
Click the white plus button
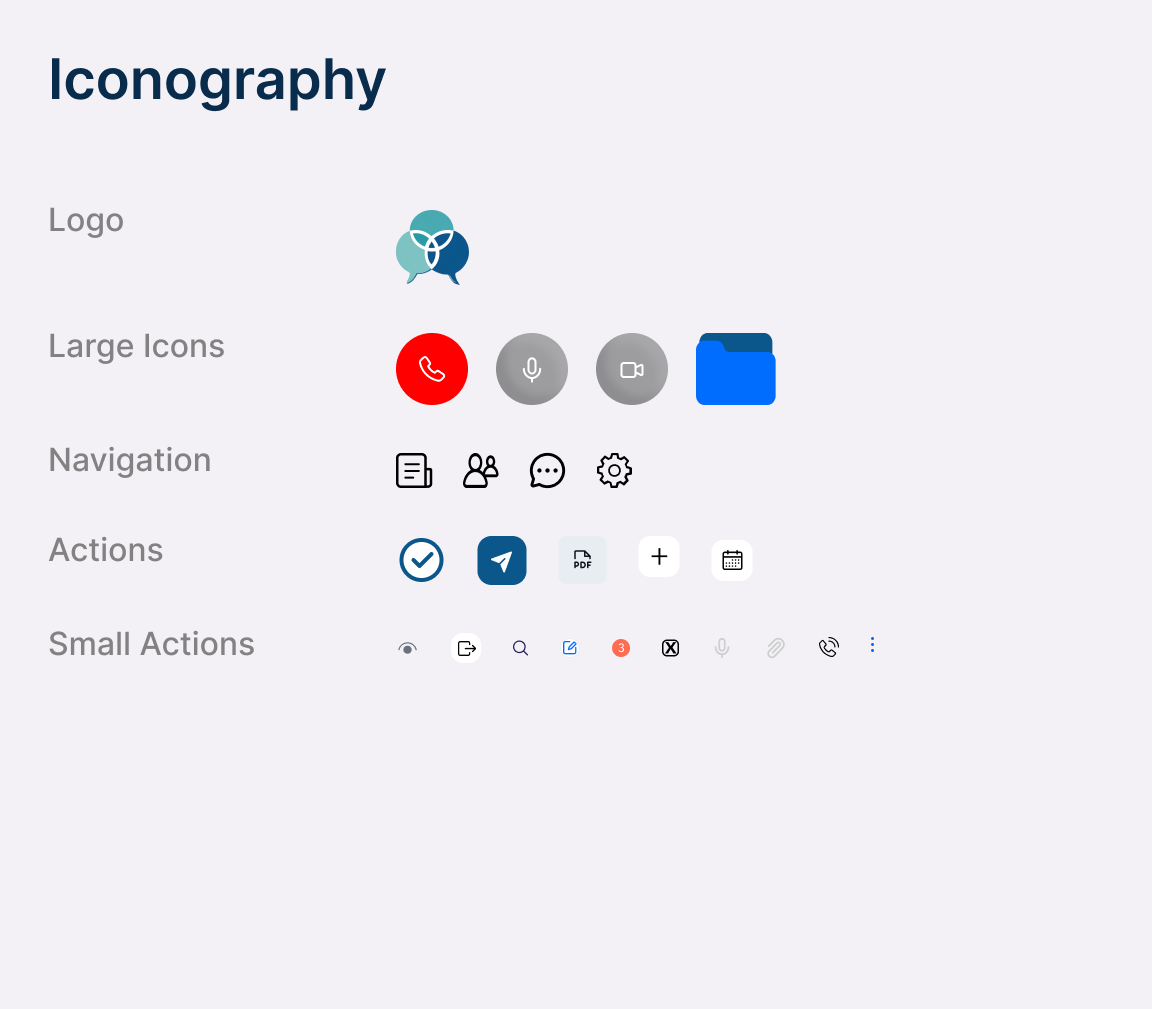659,556
